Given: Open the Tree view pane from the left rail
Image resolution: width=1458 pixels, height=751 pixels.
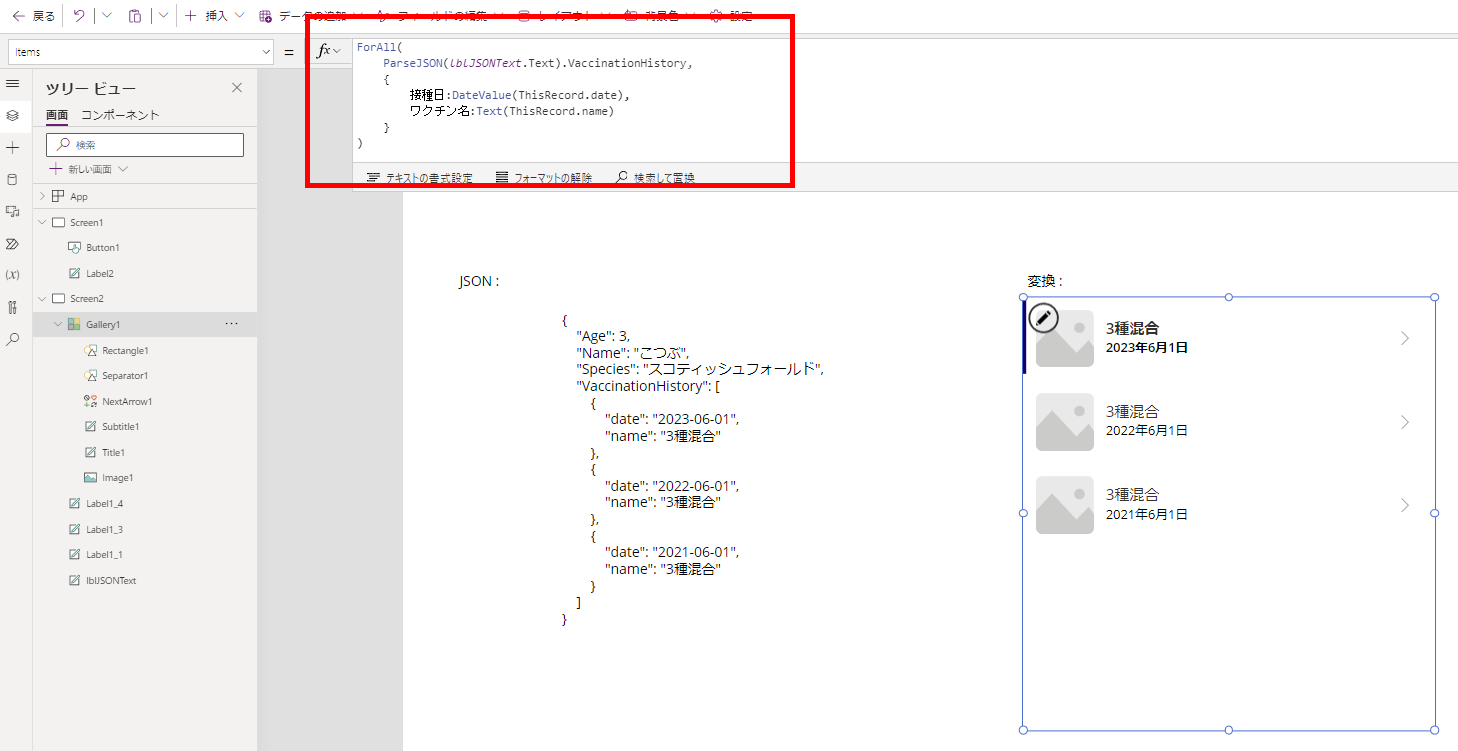Looking at the screenshot, I should (x=13, y=115).
